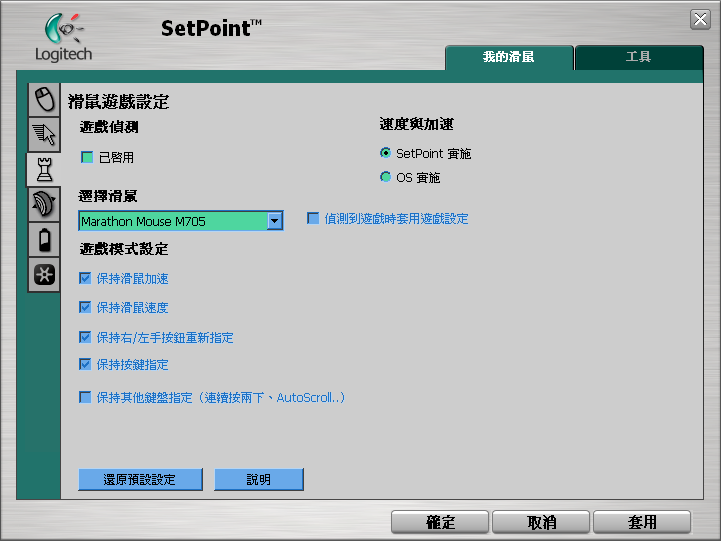Click the 滑鼠遊戲設定 page heading
Viewport: 721px width, 541px height.
[x=119, y=102]
